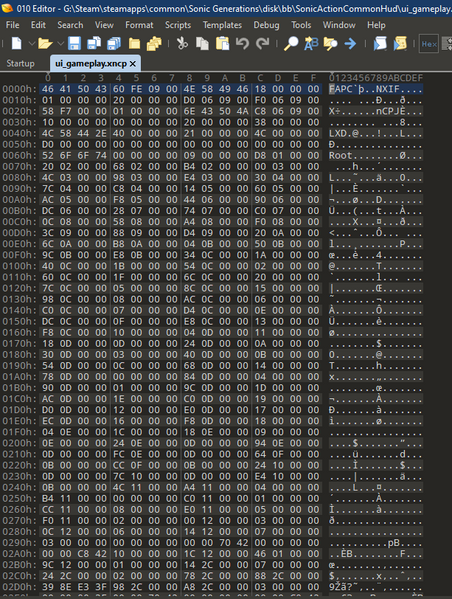Click the Paste clipboard icon
This screenshot has height=599, width=452.
(222, 43)
